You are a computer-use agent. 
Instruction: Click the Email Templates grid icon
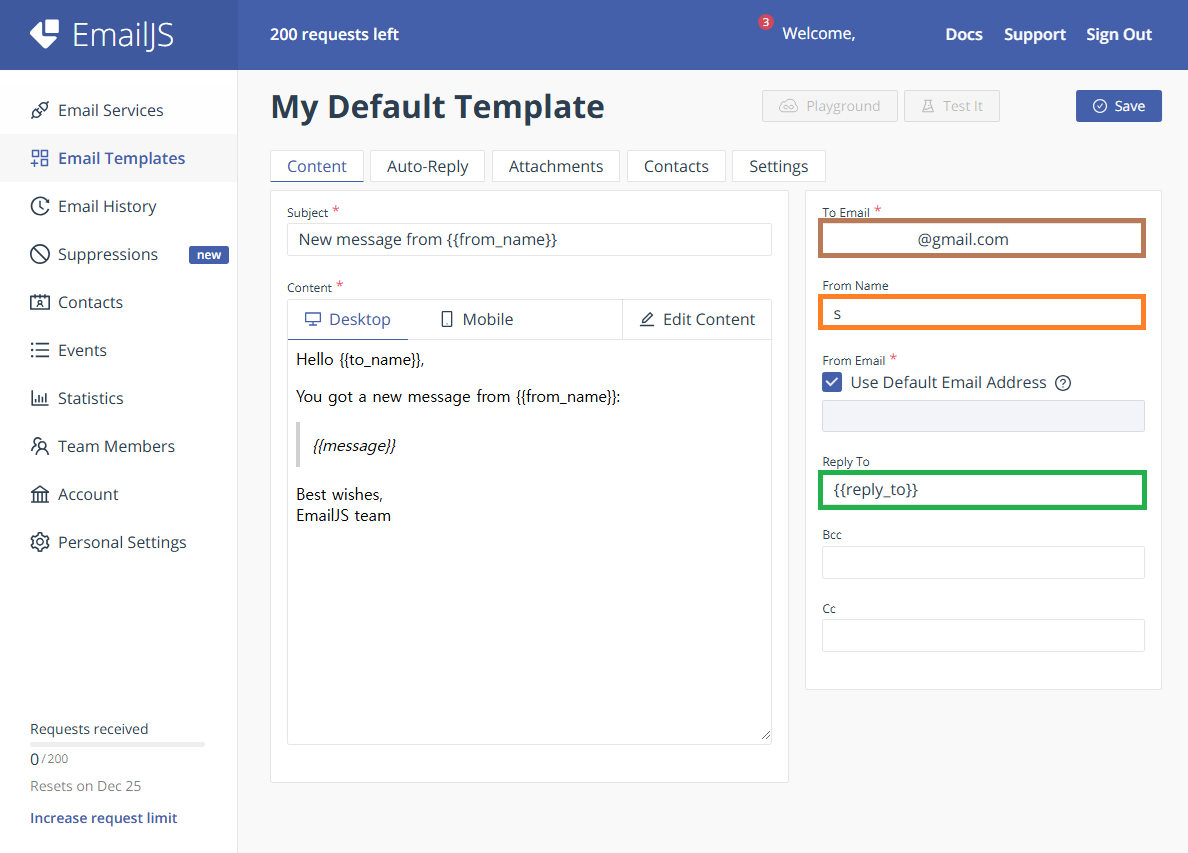[x=39, y=158]
